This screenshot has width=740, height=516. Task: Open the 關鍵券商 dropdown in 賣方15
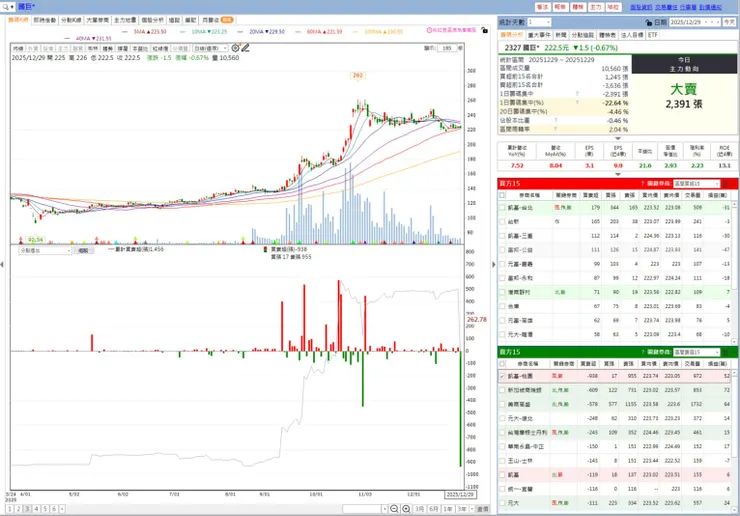[697, 352]
